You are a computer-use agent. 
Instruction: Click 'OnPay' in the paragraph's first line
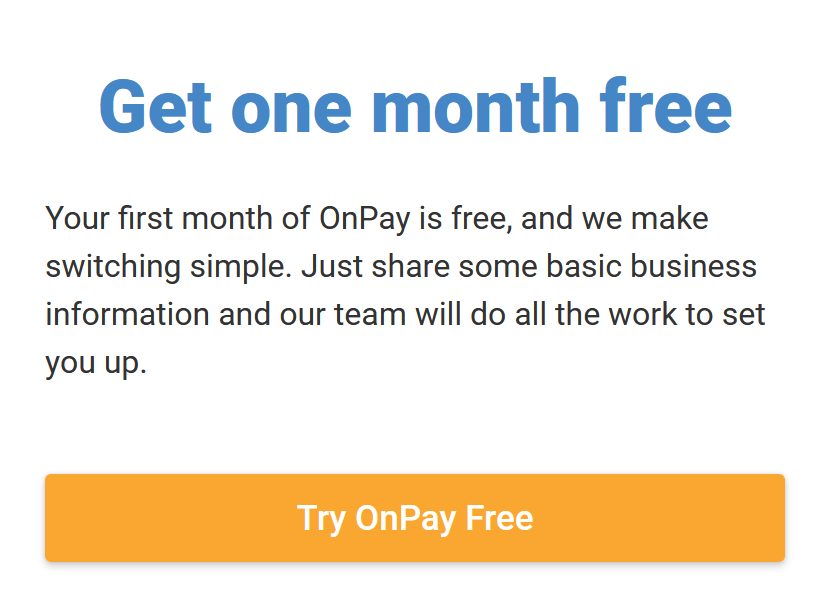[365, 219]
